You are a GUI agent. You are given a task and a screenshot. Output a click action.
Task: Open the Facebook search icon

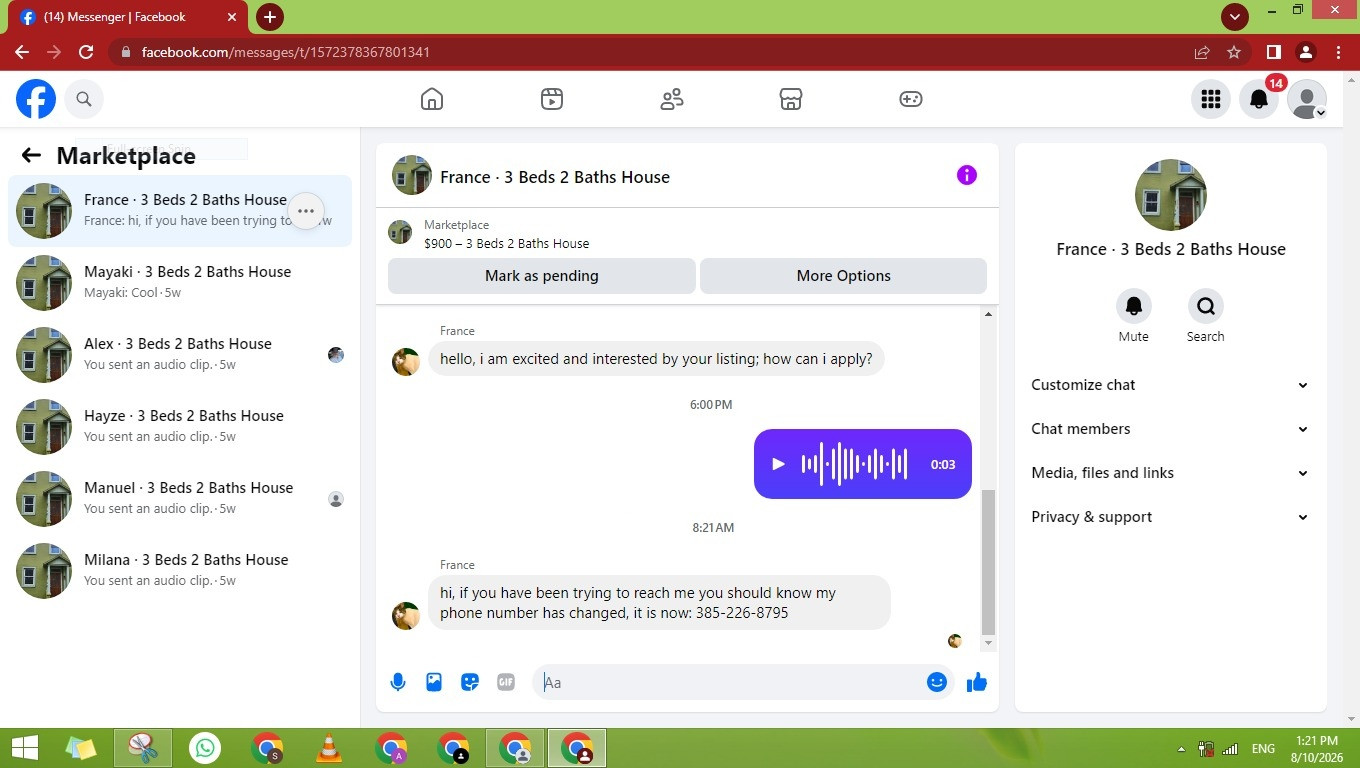[x=84, y=99]
